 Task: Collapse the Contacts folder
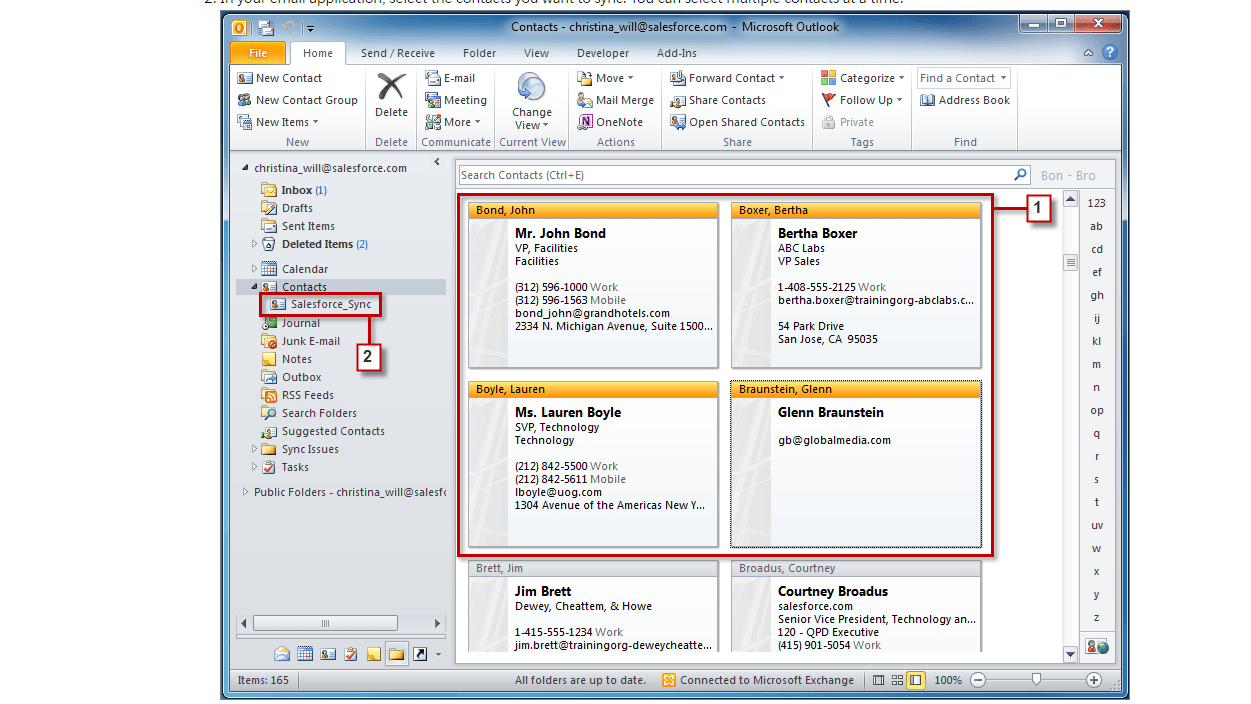pos(254,287)
